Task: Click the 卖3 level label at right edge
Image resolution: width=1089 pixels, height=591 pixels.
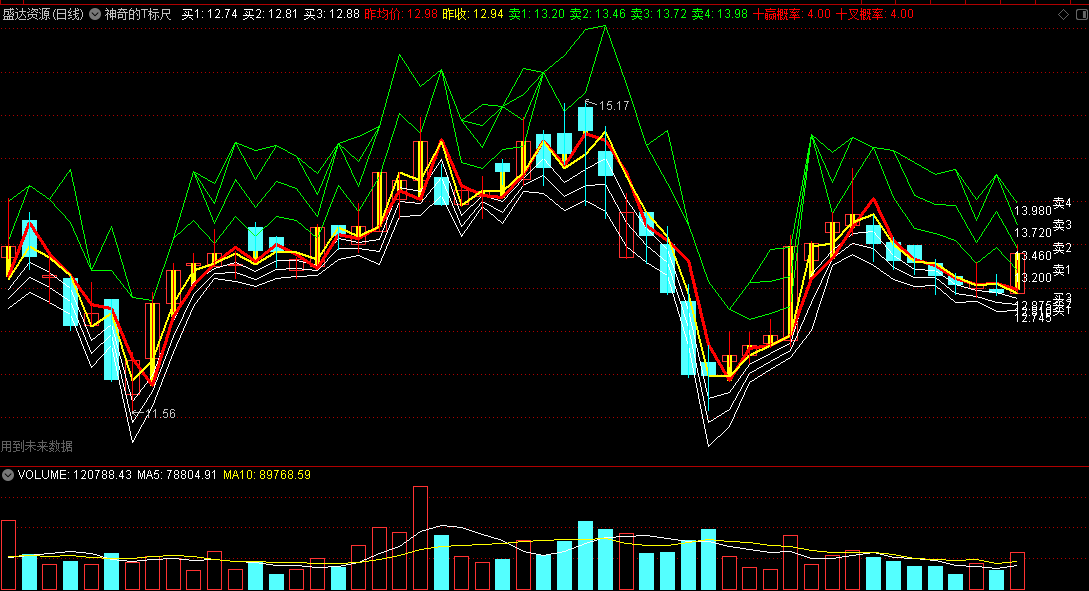Action: click(1063, 225)
